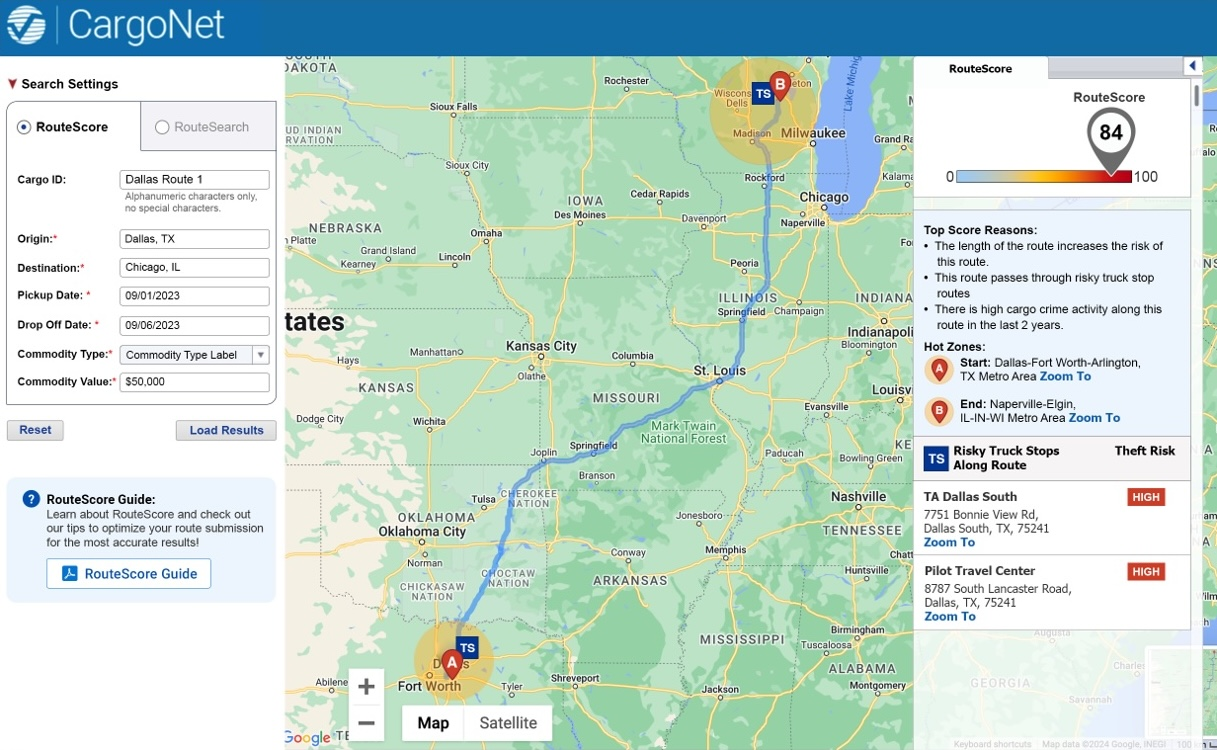1217x750 pixels.
Task: Select the End hot zone marker B icon
Action: click(938, 411)
